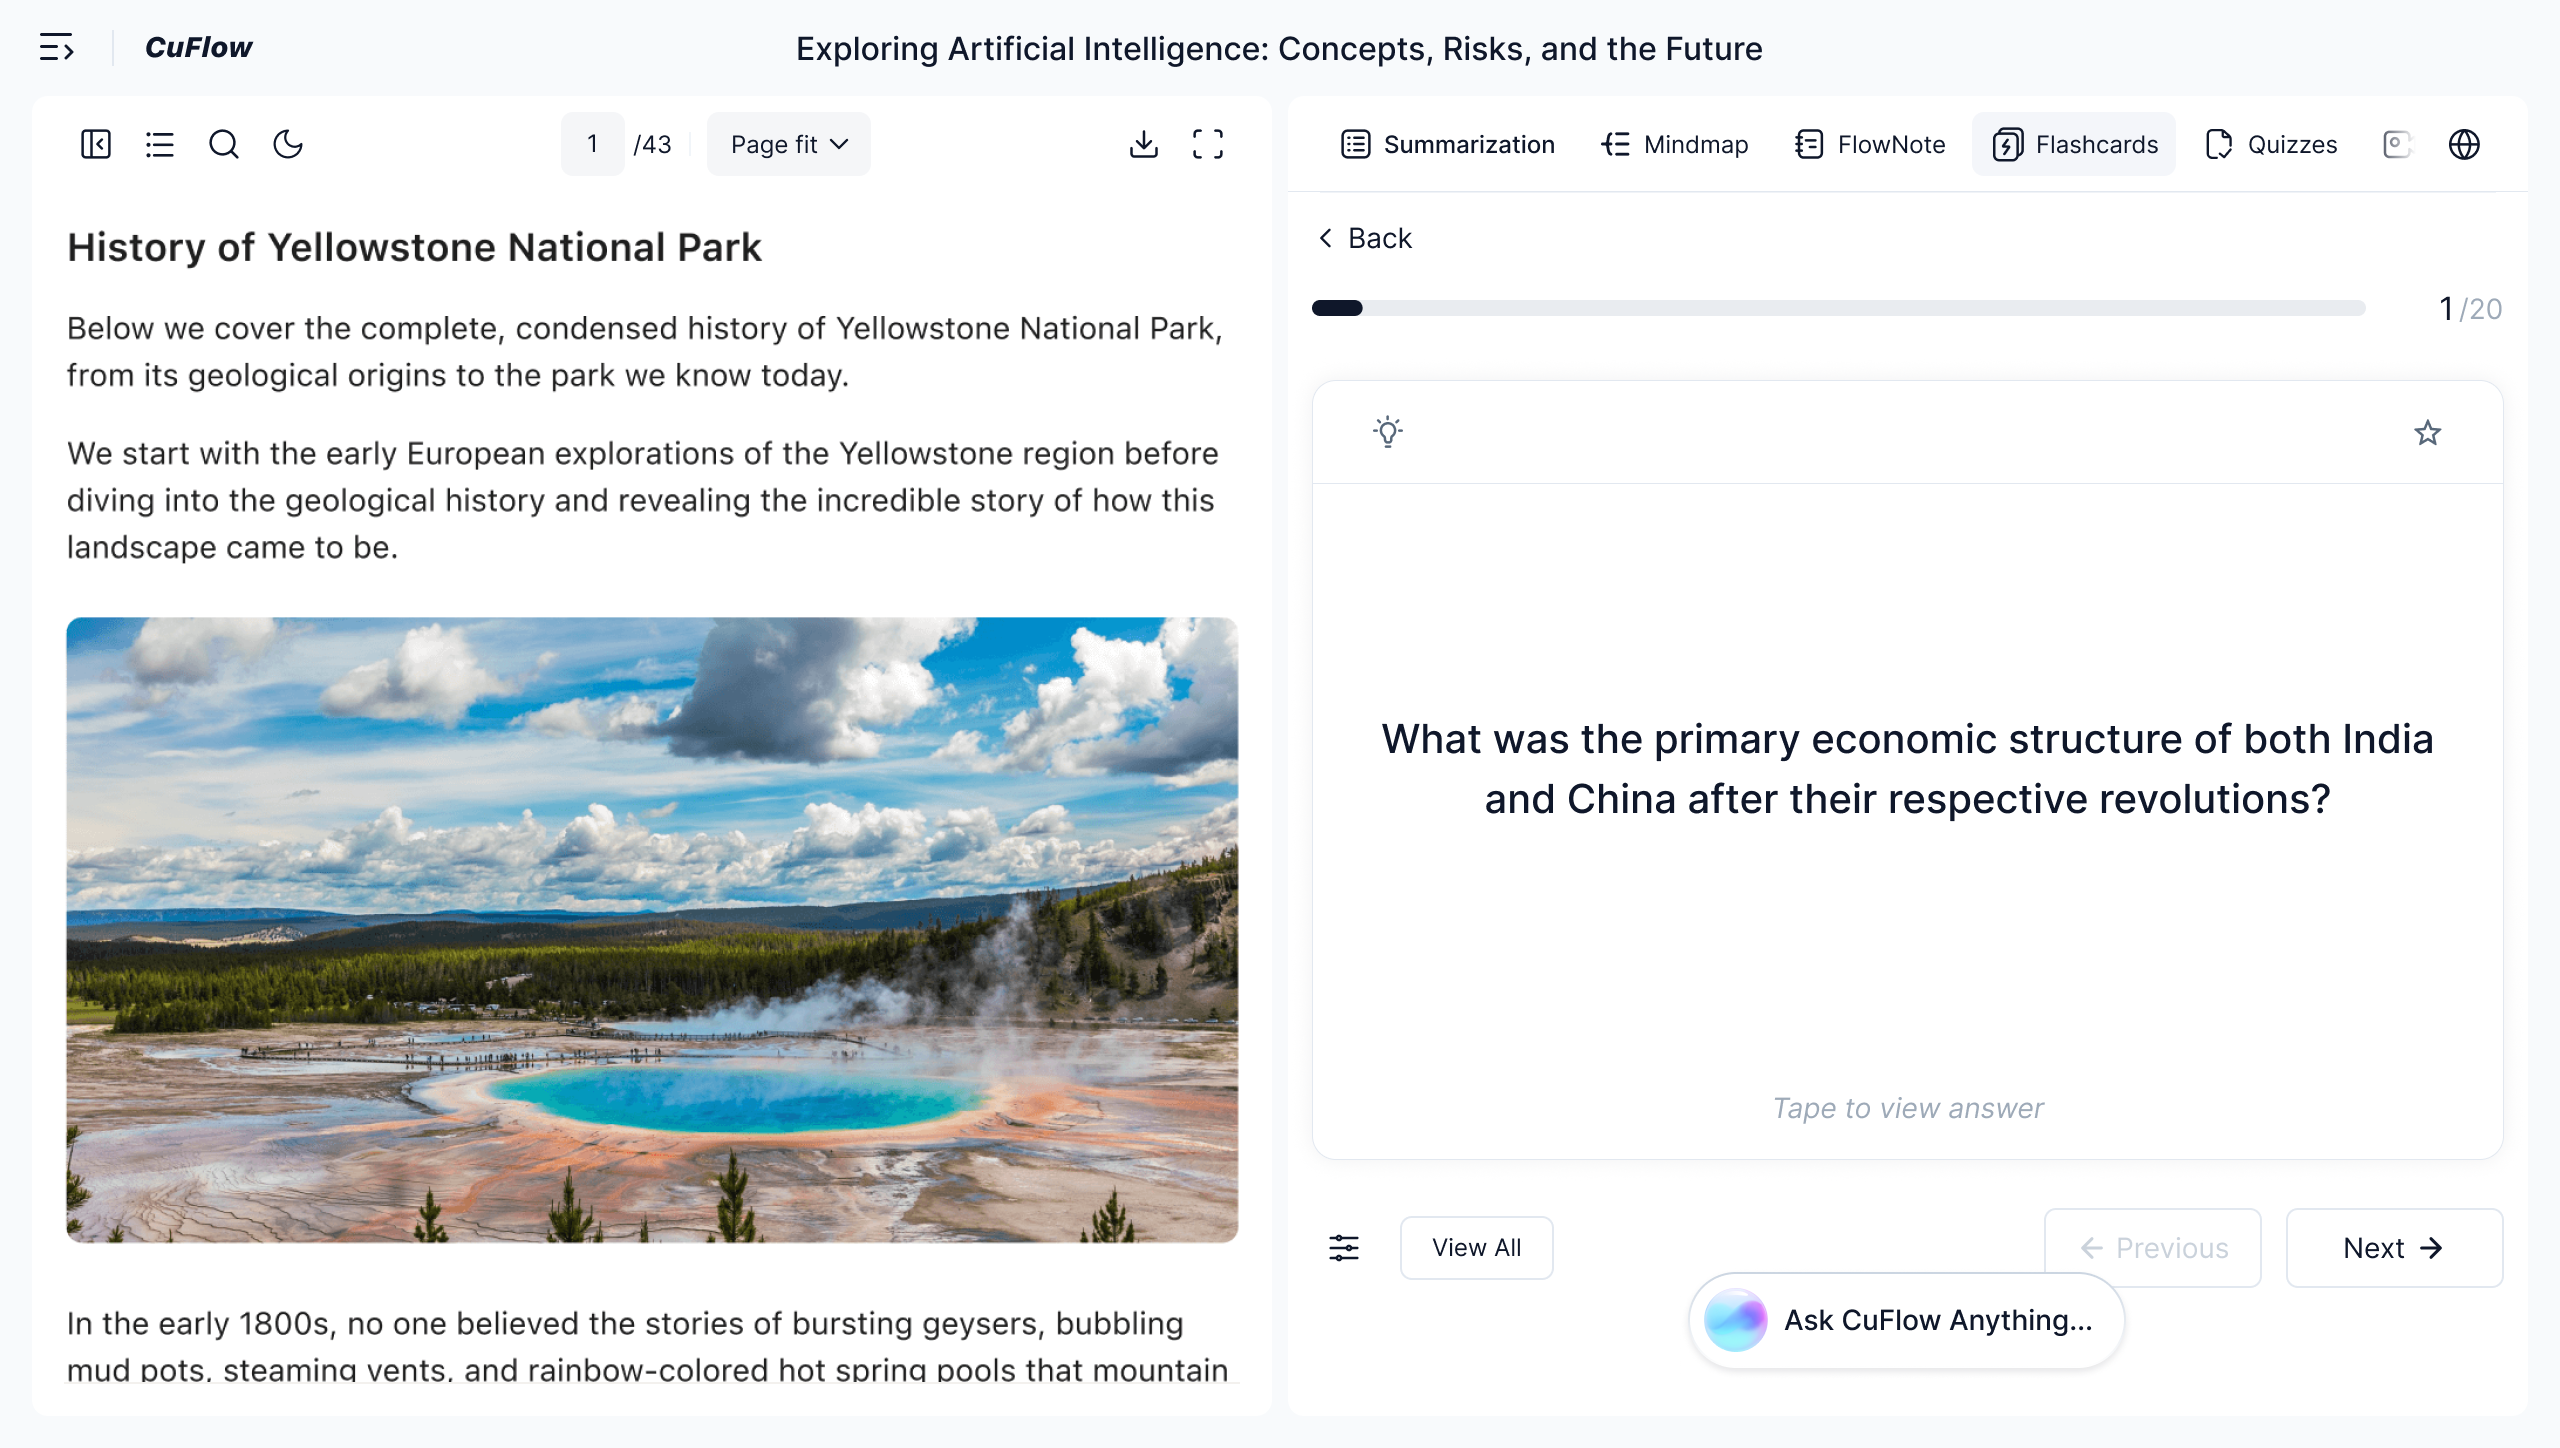Open the Quizzes tab

point(2271,144)
